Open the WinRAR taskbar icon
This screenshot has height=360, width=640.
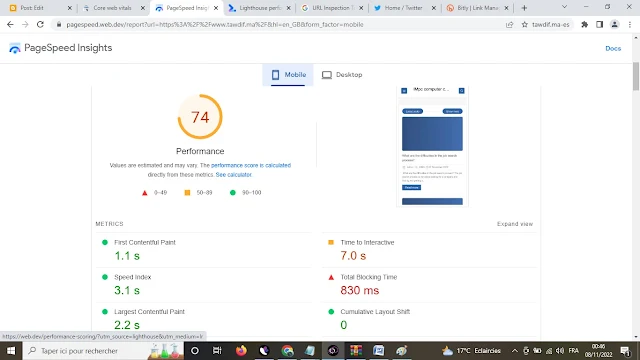(x=356, y=351)
